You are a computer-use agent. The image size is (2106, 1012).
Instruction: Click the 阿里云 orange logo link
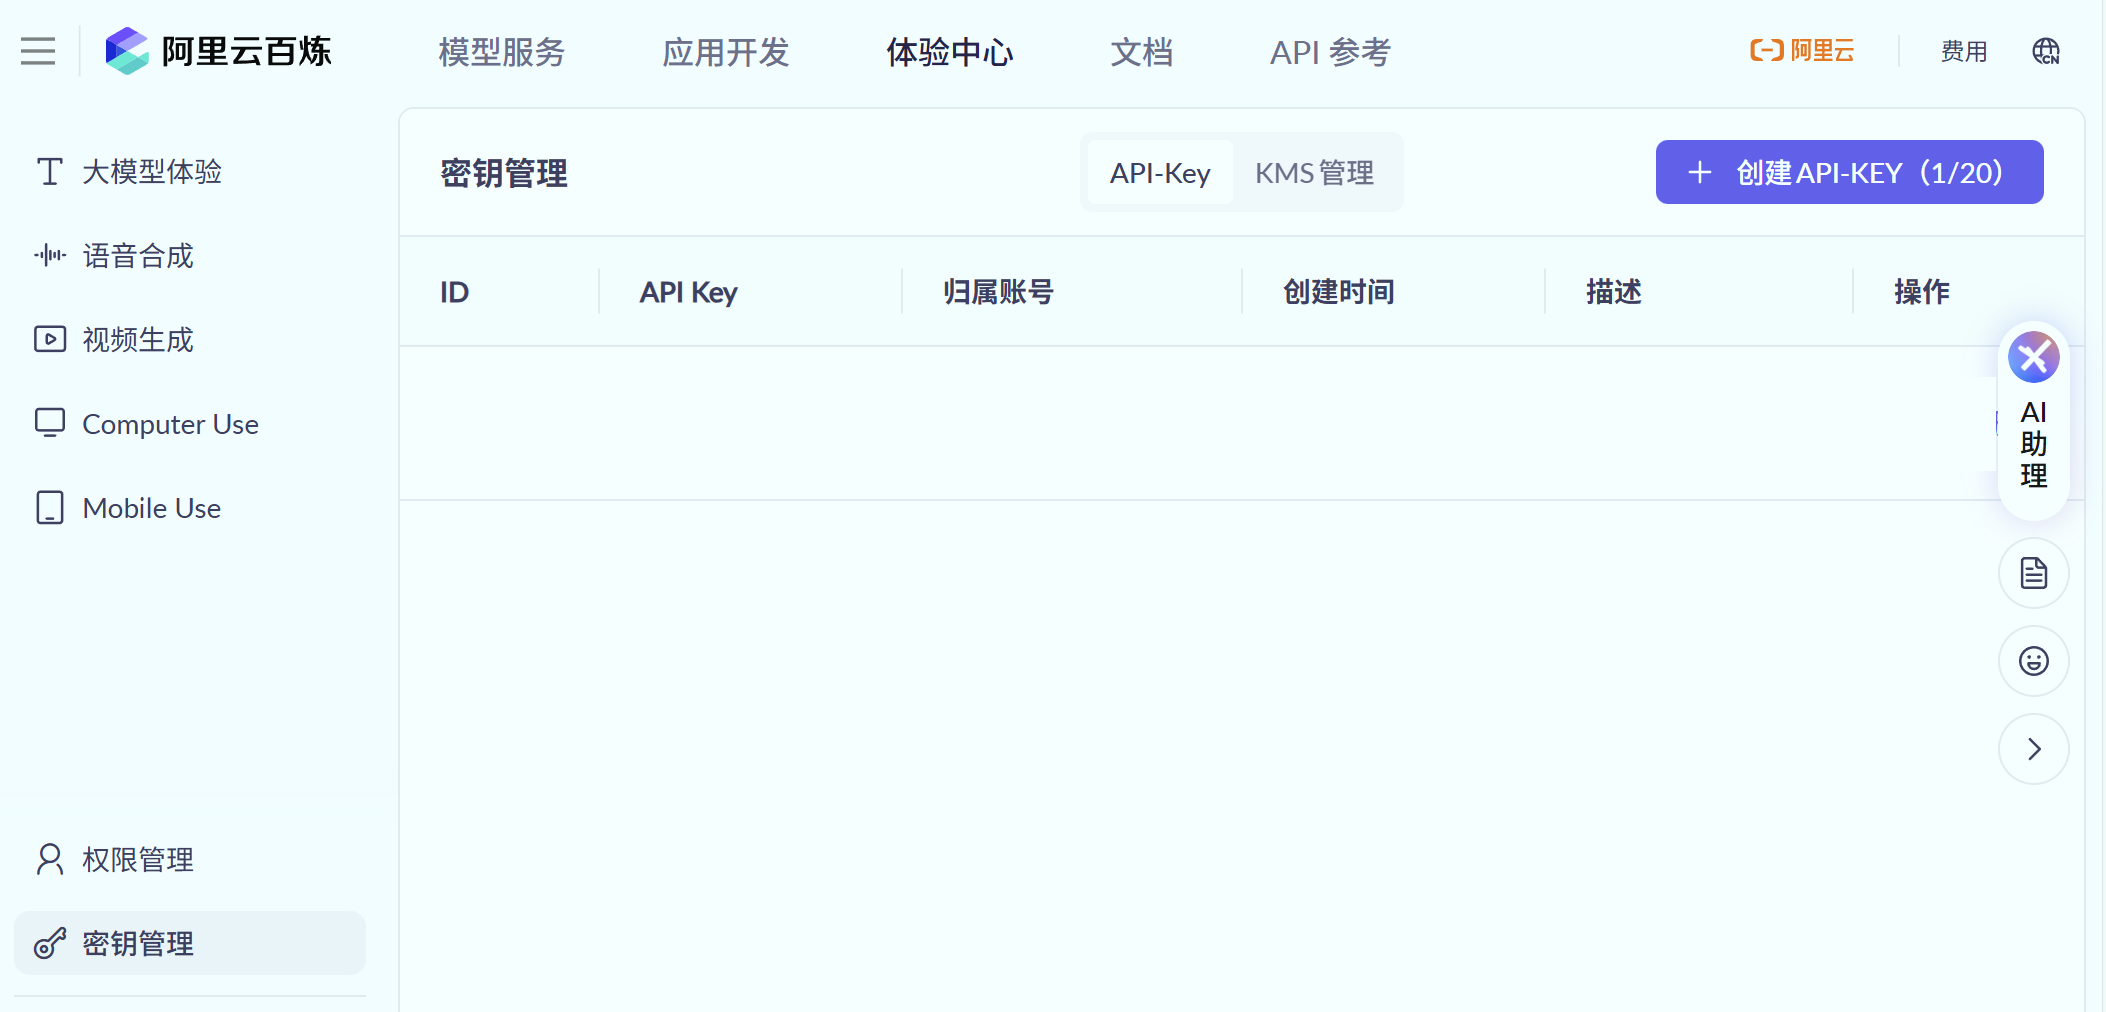[1802, 51]
